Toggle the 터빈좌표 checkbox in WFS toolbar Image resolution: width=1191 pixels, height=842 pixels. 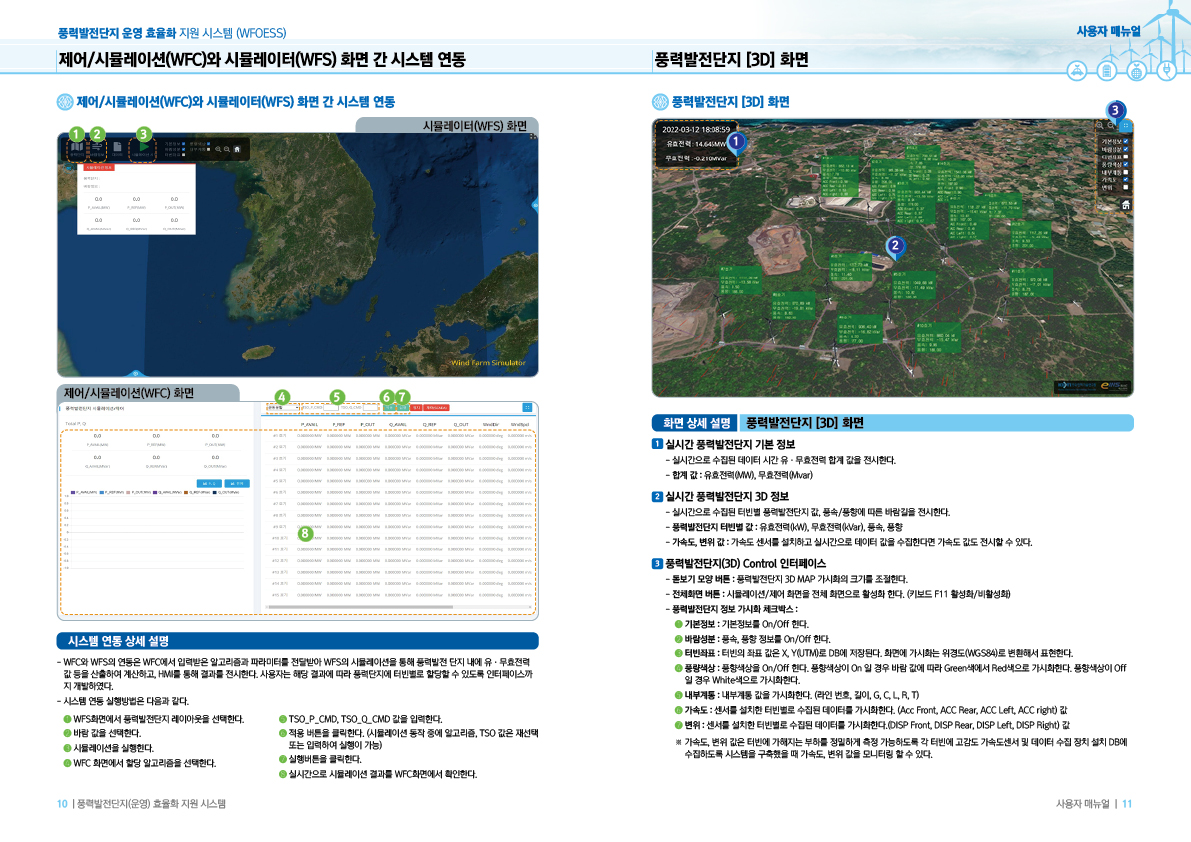coord(183,155)
